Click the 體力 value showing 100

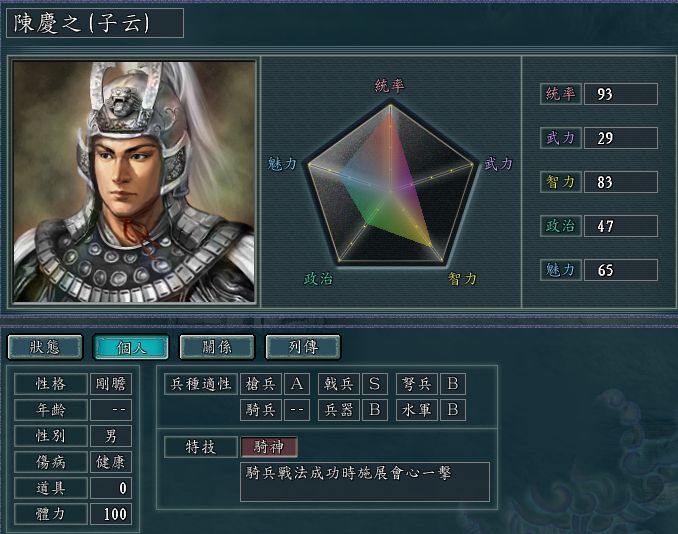111,514
